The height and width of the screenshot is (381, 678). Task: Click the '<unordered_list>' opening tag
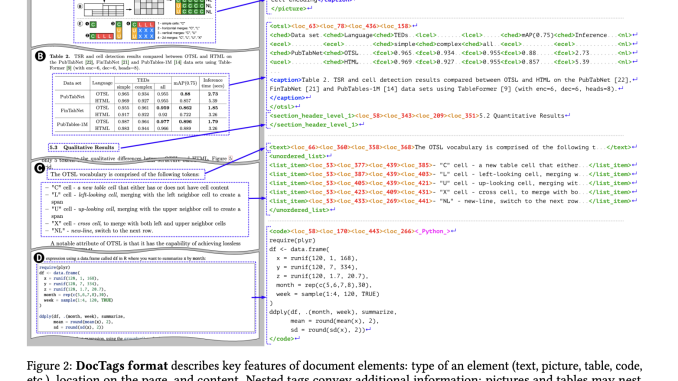(x=298, y=156)
